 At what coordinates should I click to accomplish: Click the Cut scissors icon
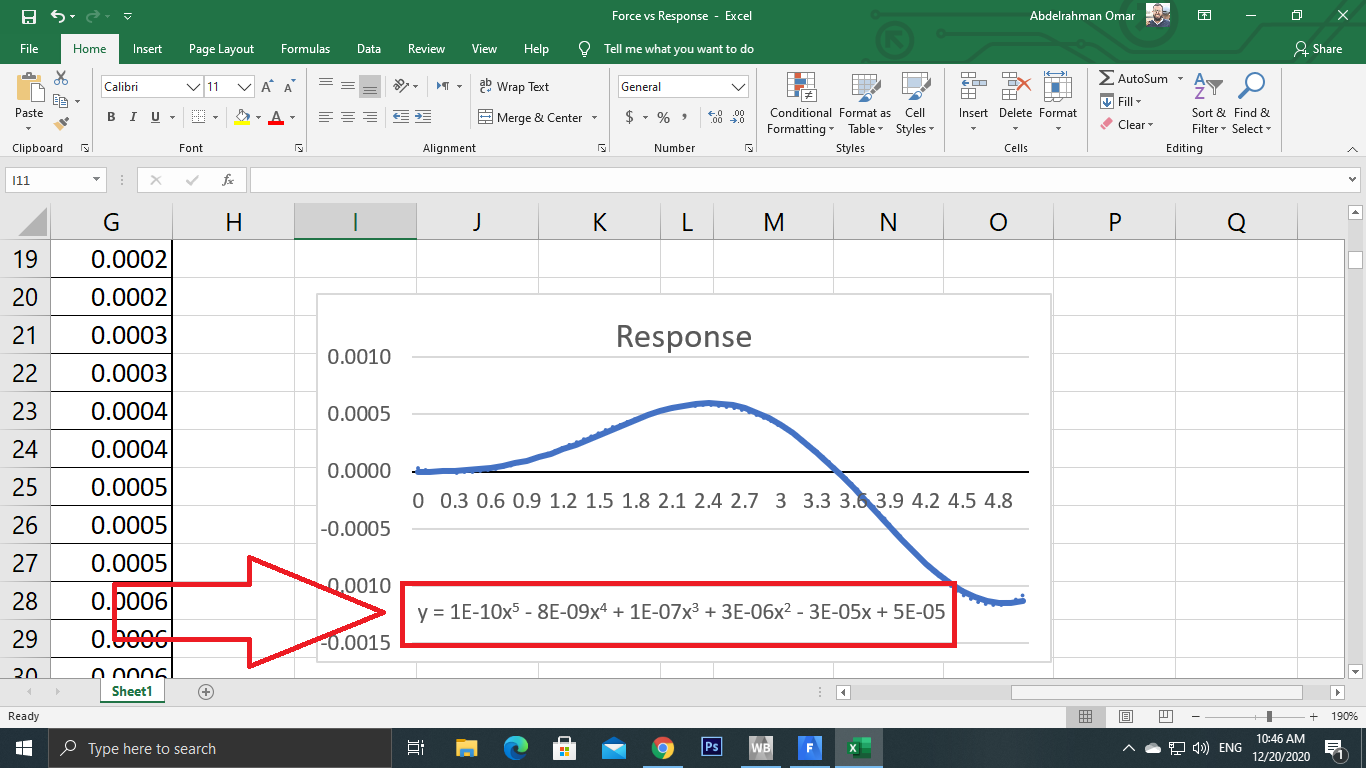pos(61,78)
